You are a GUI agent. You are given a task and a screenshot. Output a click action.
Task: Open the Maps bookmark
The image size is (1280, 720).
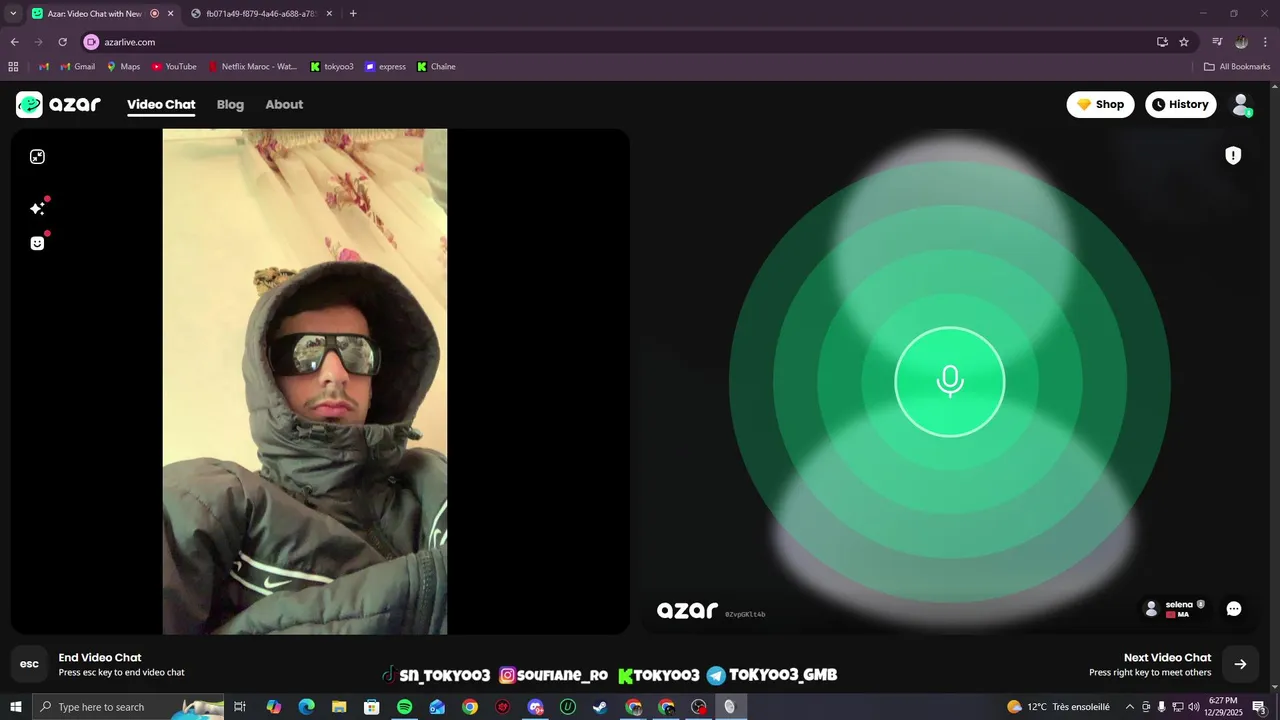(x=123, y=67)
